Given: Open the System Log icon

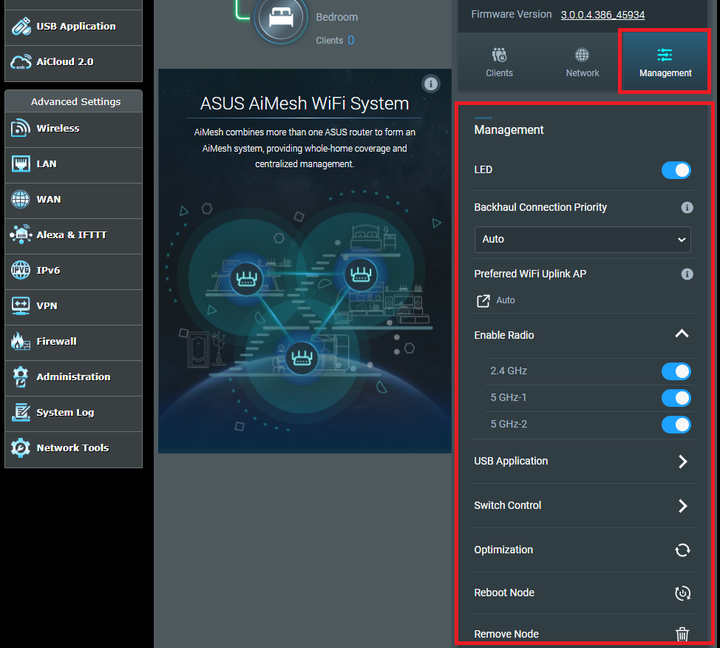Looking at the screenshot, I should [x=20, y=412].
